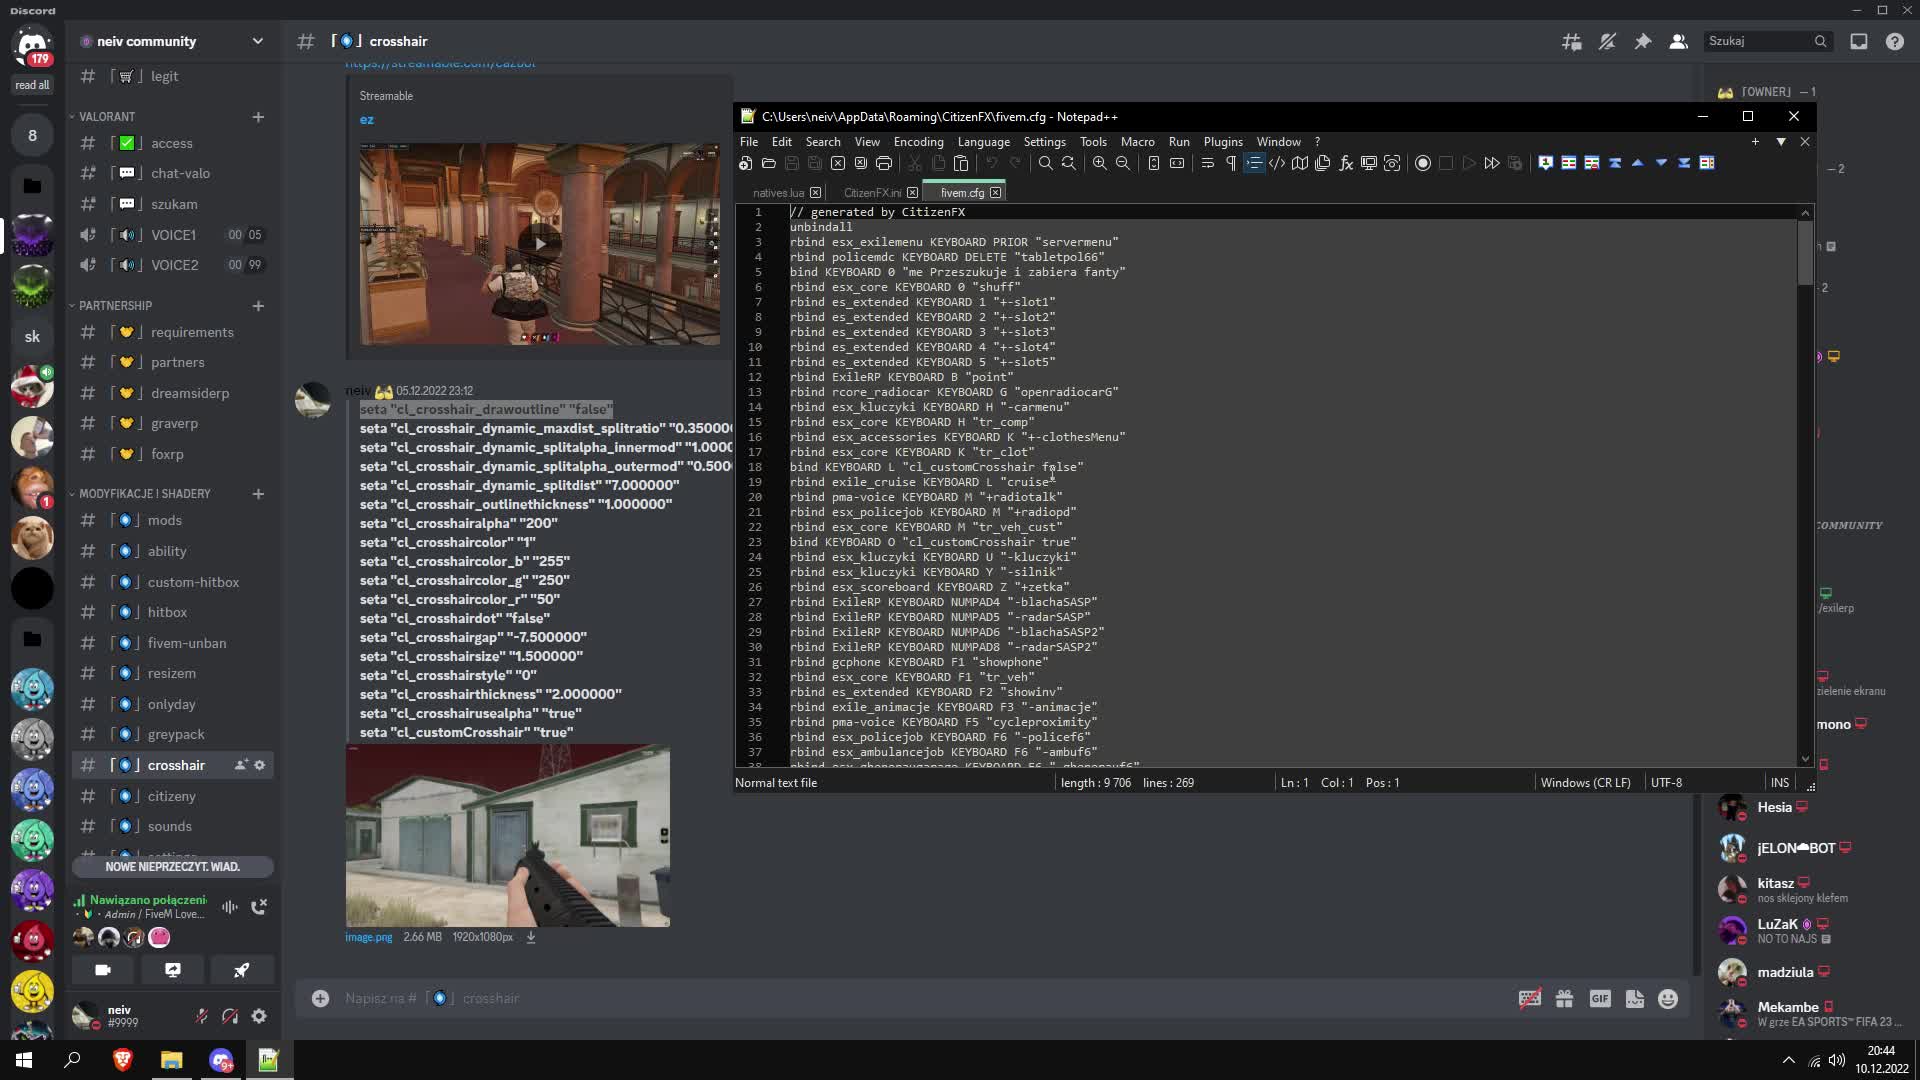Click the NOWE NIEPRZECZYT. WIAD. bar
Screen dimensions: 1920x1080
(172, 867)
